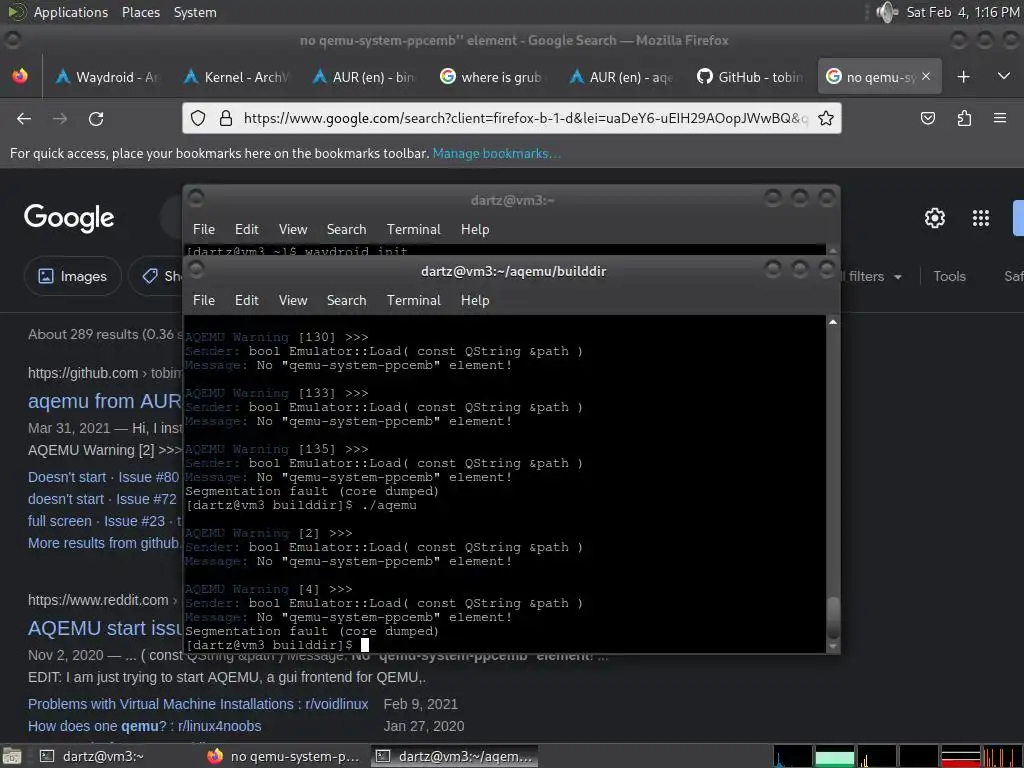Switch to the 'where is grub' tab
The height and width of the screenshot is (768, 1024).
coord(493,76)
